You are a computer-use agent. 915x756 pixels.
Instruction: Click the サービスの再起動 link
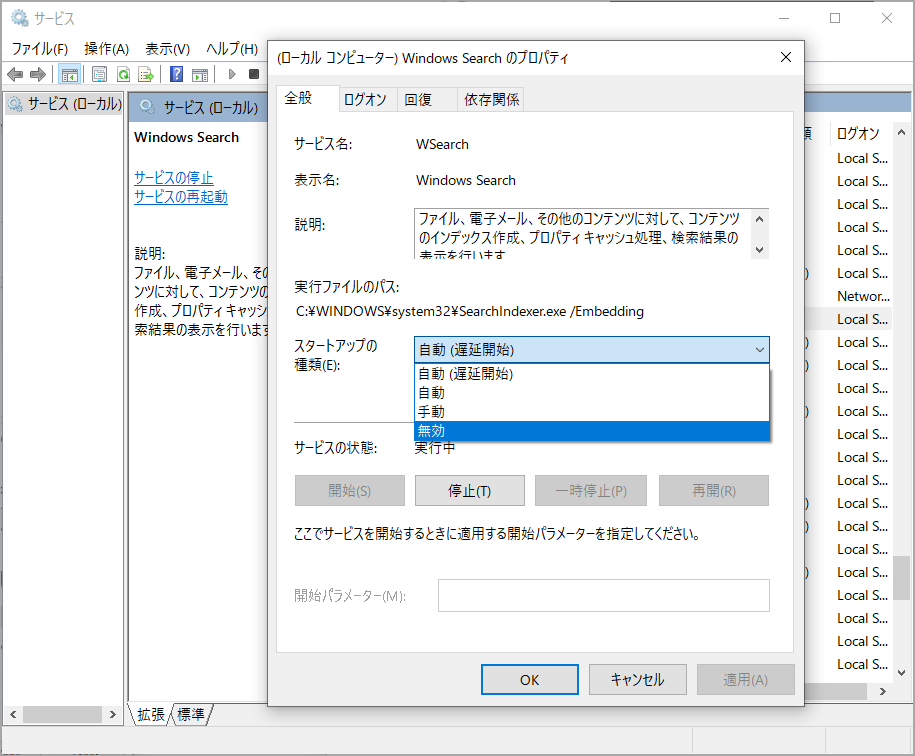[181, 197]
